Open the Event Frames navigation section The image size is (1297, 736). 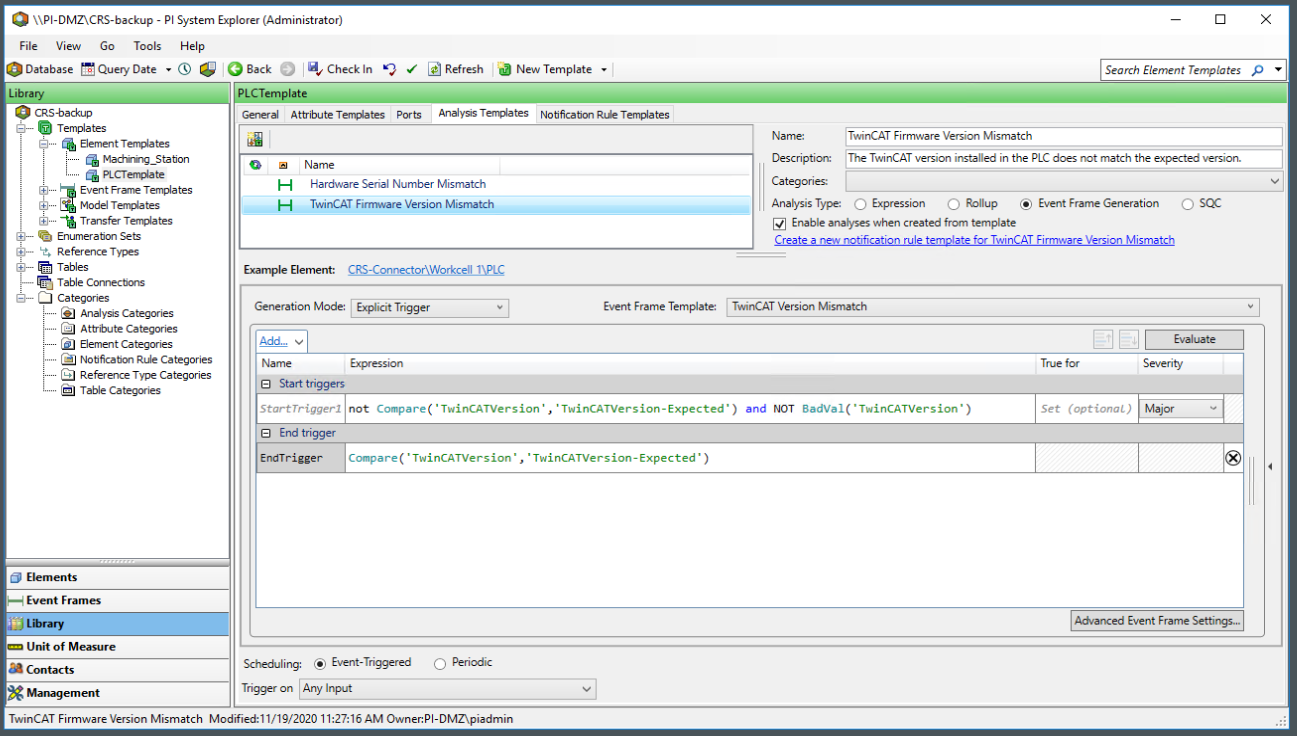click(118, 600)
